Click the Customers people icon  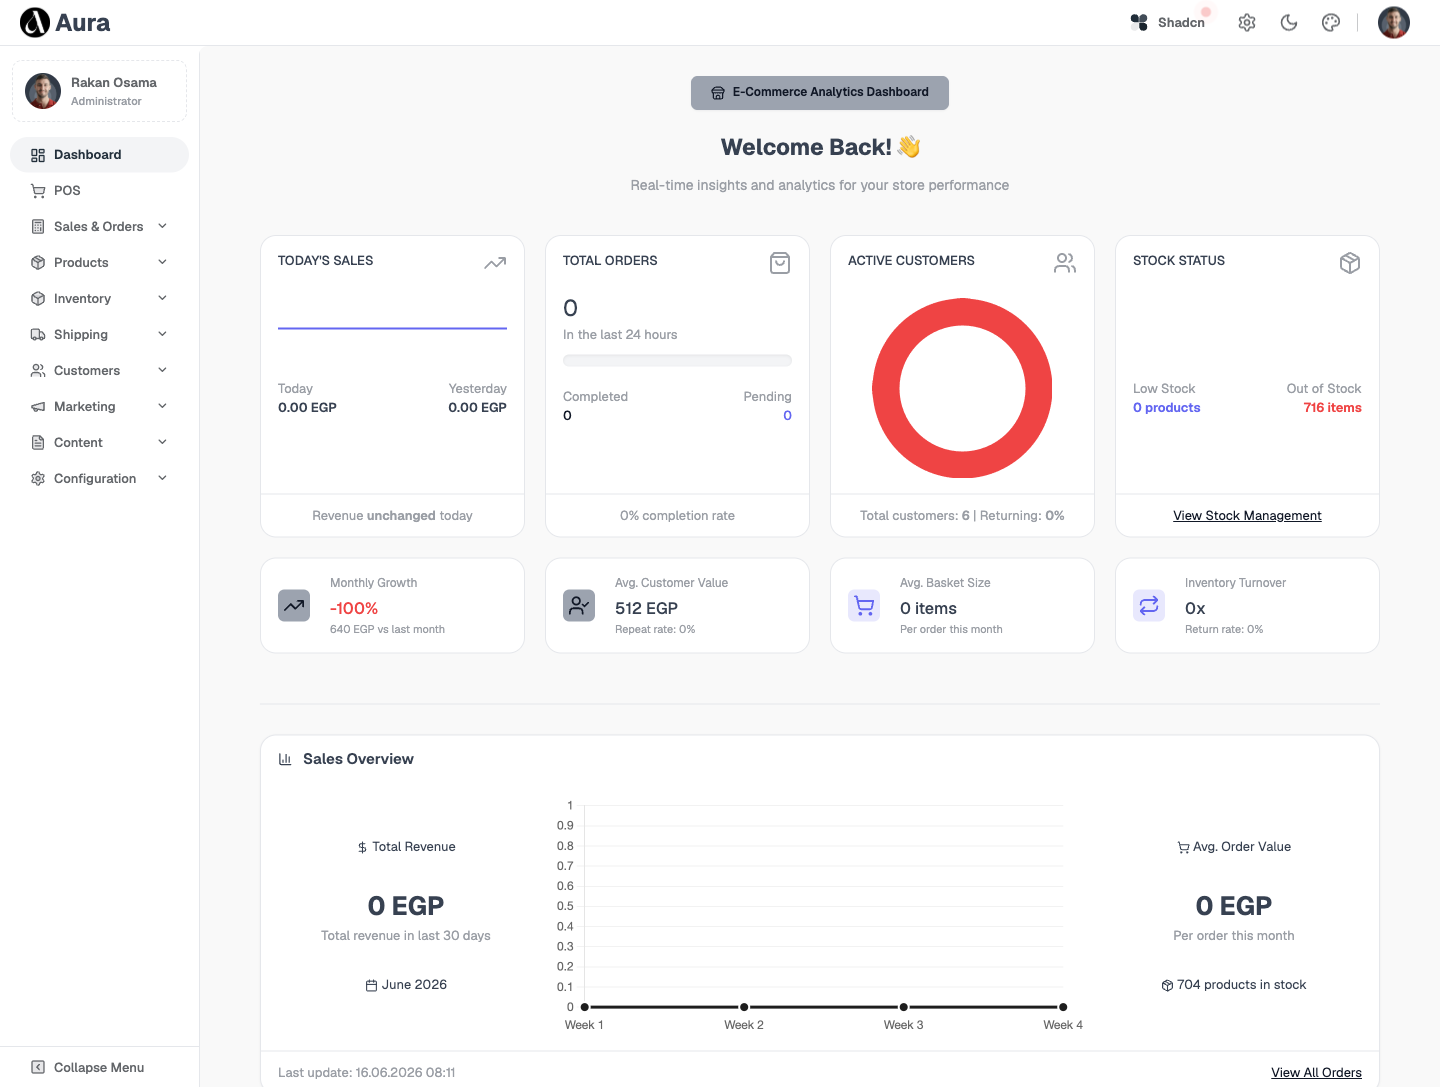point(38,371)
